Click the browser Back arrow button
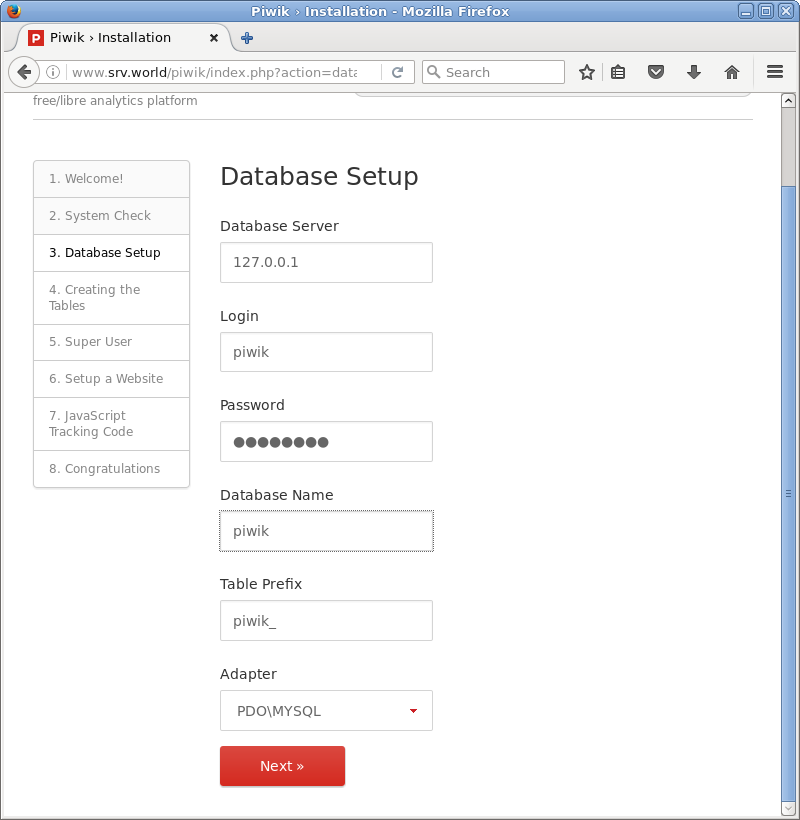 coord(24,72)
